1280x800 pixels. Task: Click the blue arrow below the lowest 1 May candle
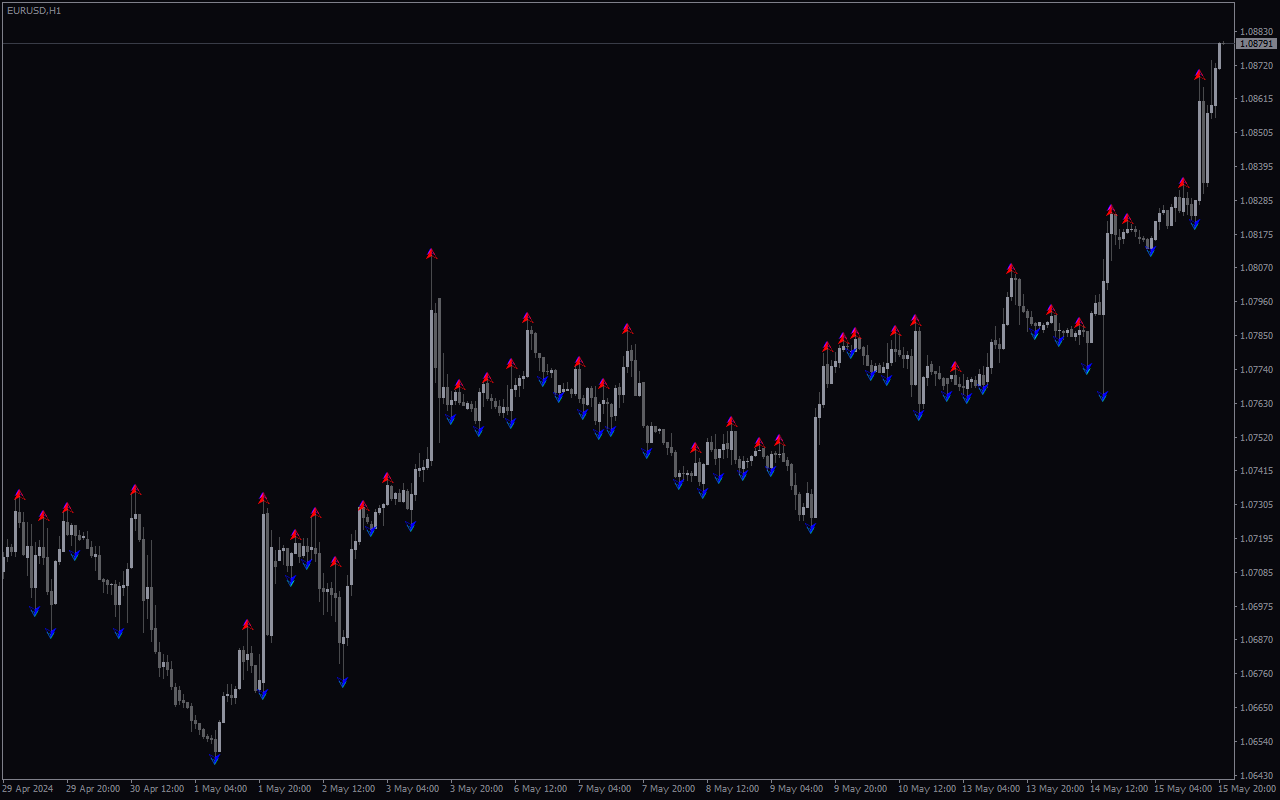click(x=215, y=759)
